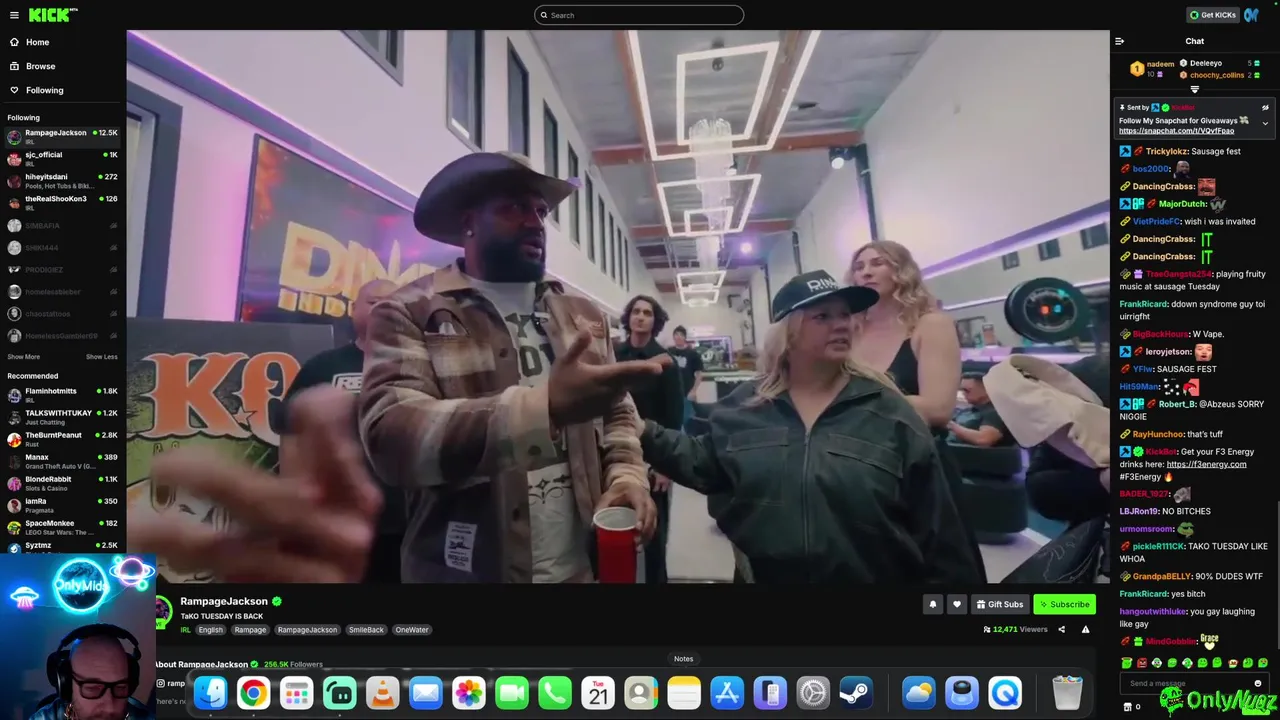Open FaceTime from the dock
1280x720 pixels.
coord(512,692)
